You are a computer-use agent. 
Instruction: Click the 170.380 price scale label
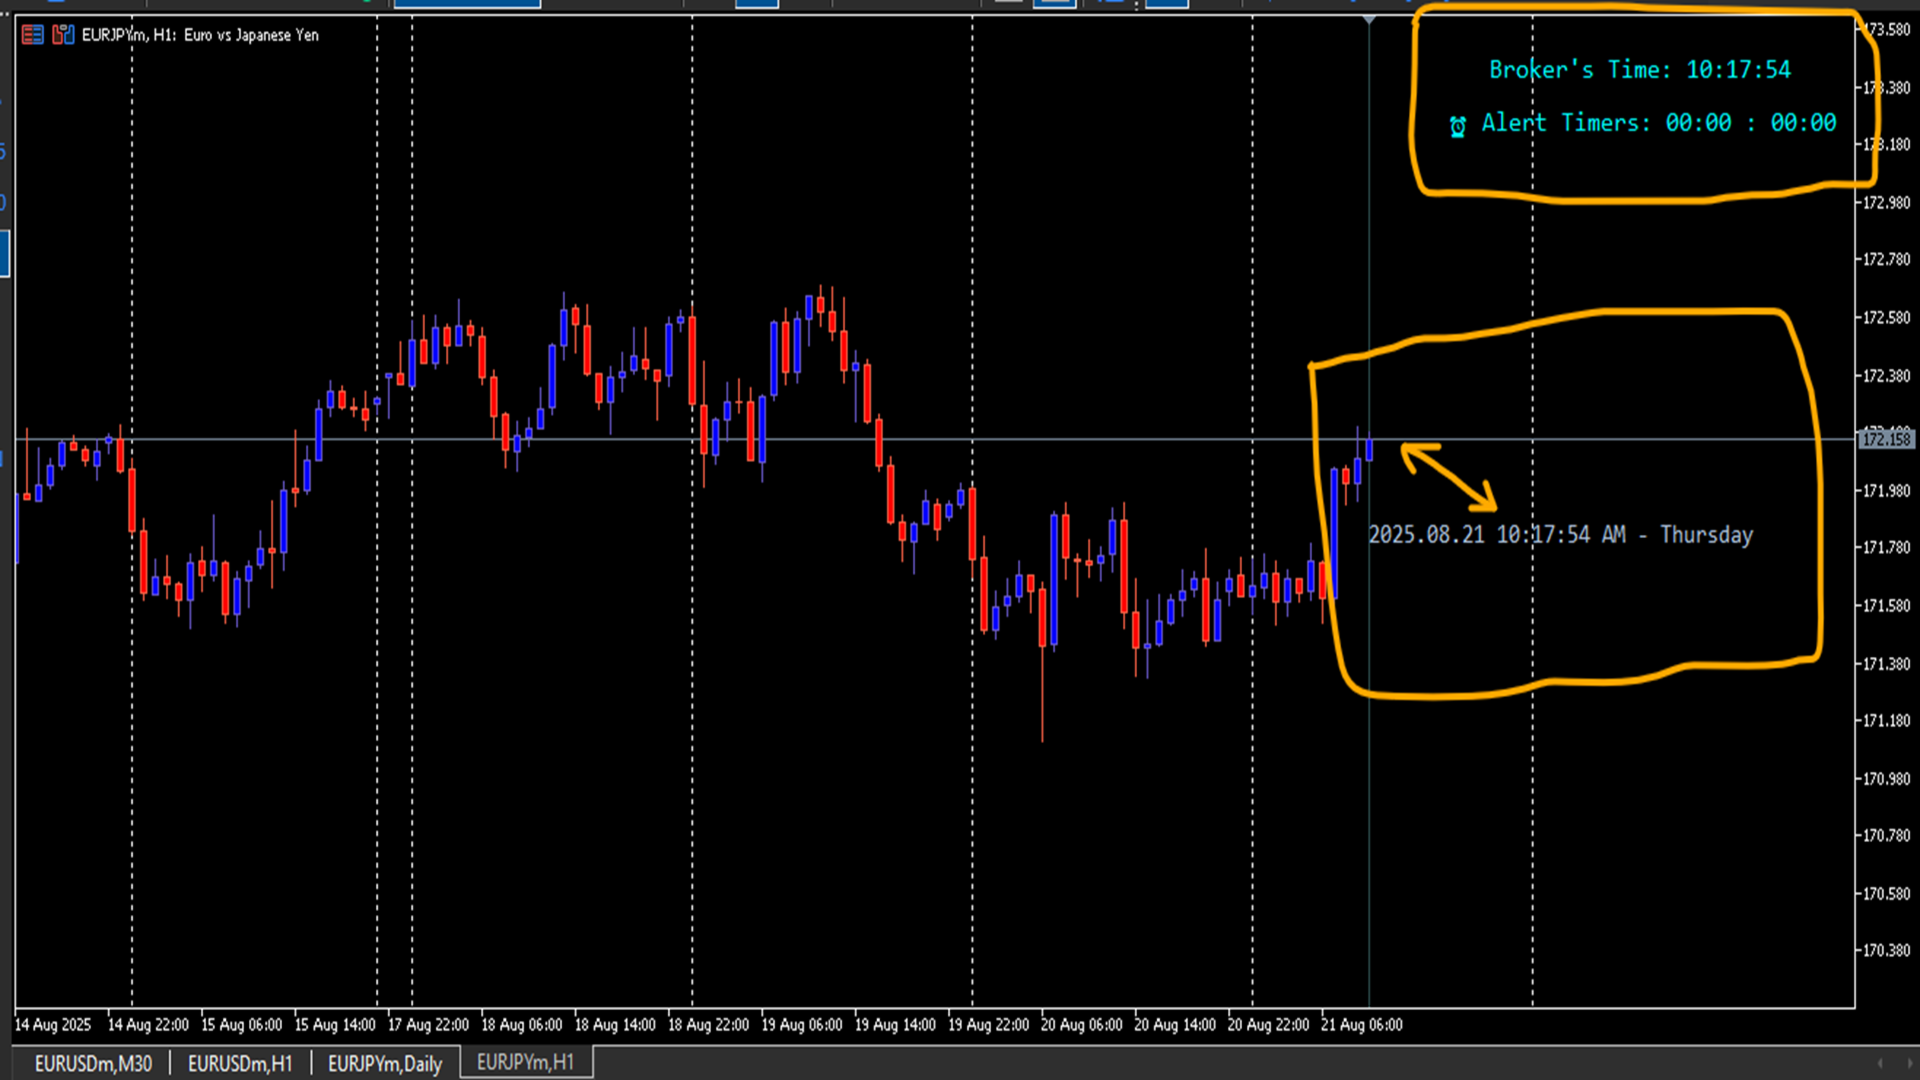1886,951
